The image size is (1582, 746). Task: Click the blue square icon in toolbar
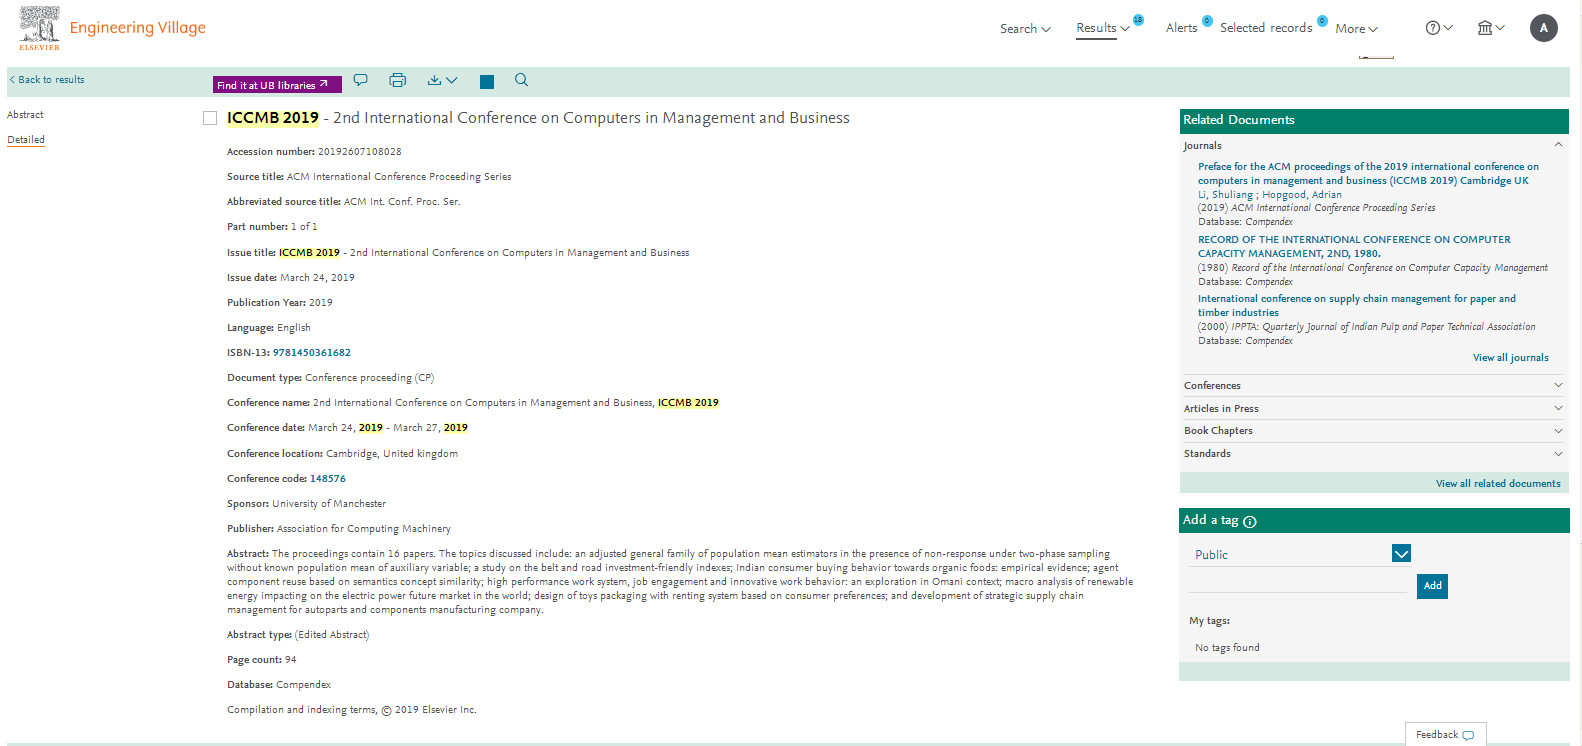[x=487, y=82]
